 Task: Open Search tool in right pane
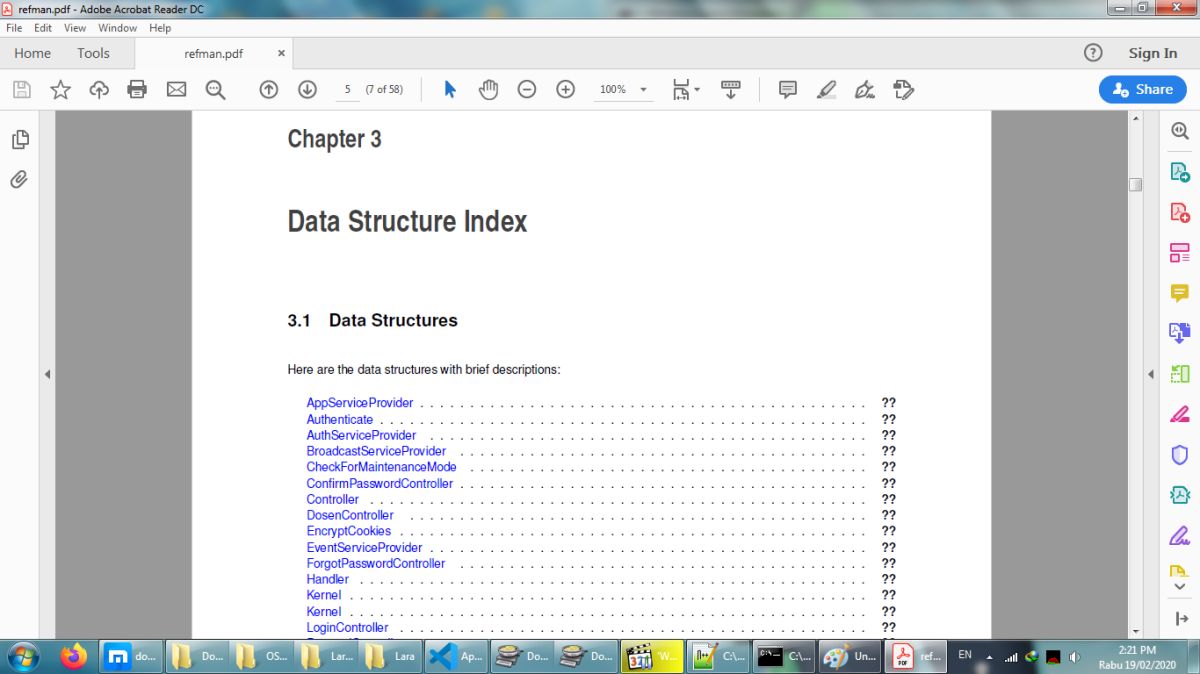tap(1180, 131)
